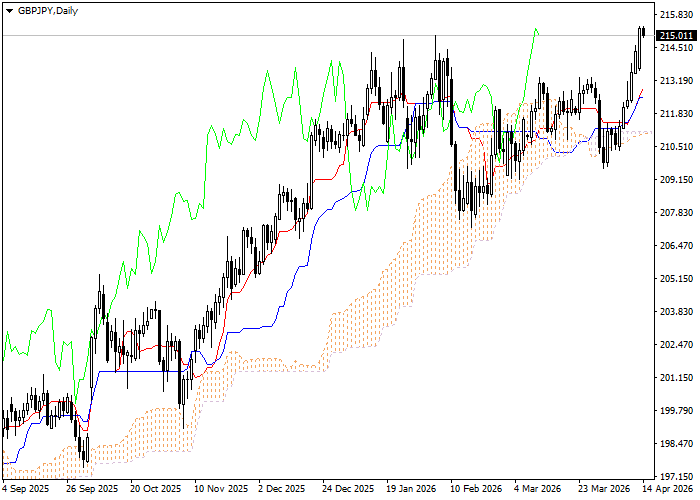Click the 4 Mar 2026 time label
This screenshot has height=500, width=700.
pos(539,489)
